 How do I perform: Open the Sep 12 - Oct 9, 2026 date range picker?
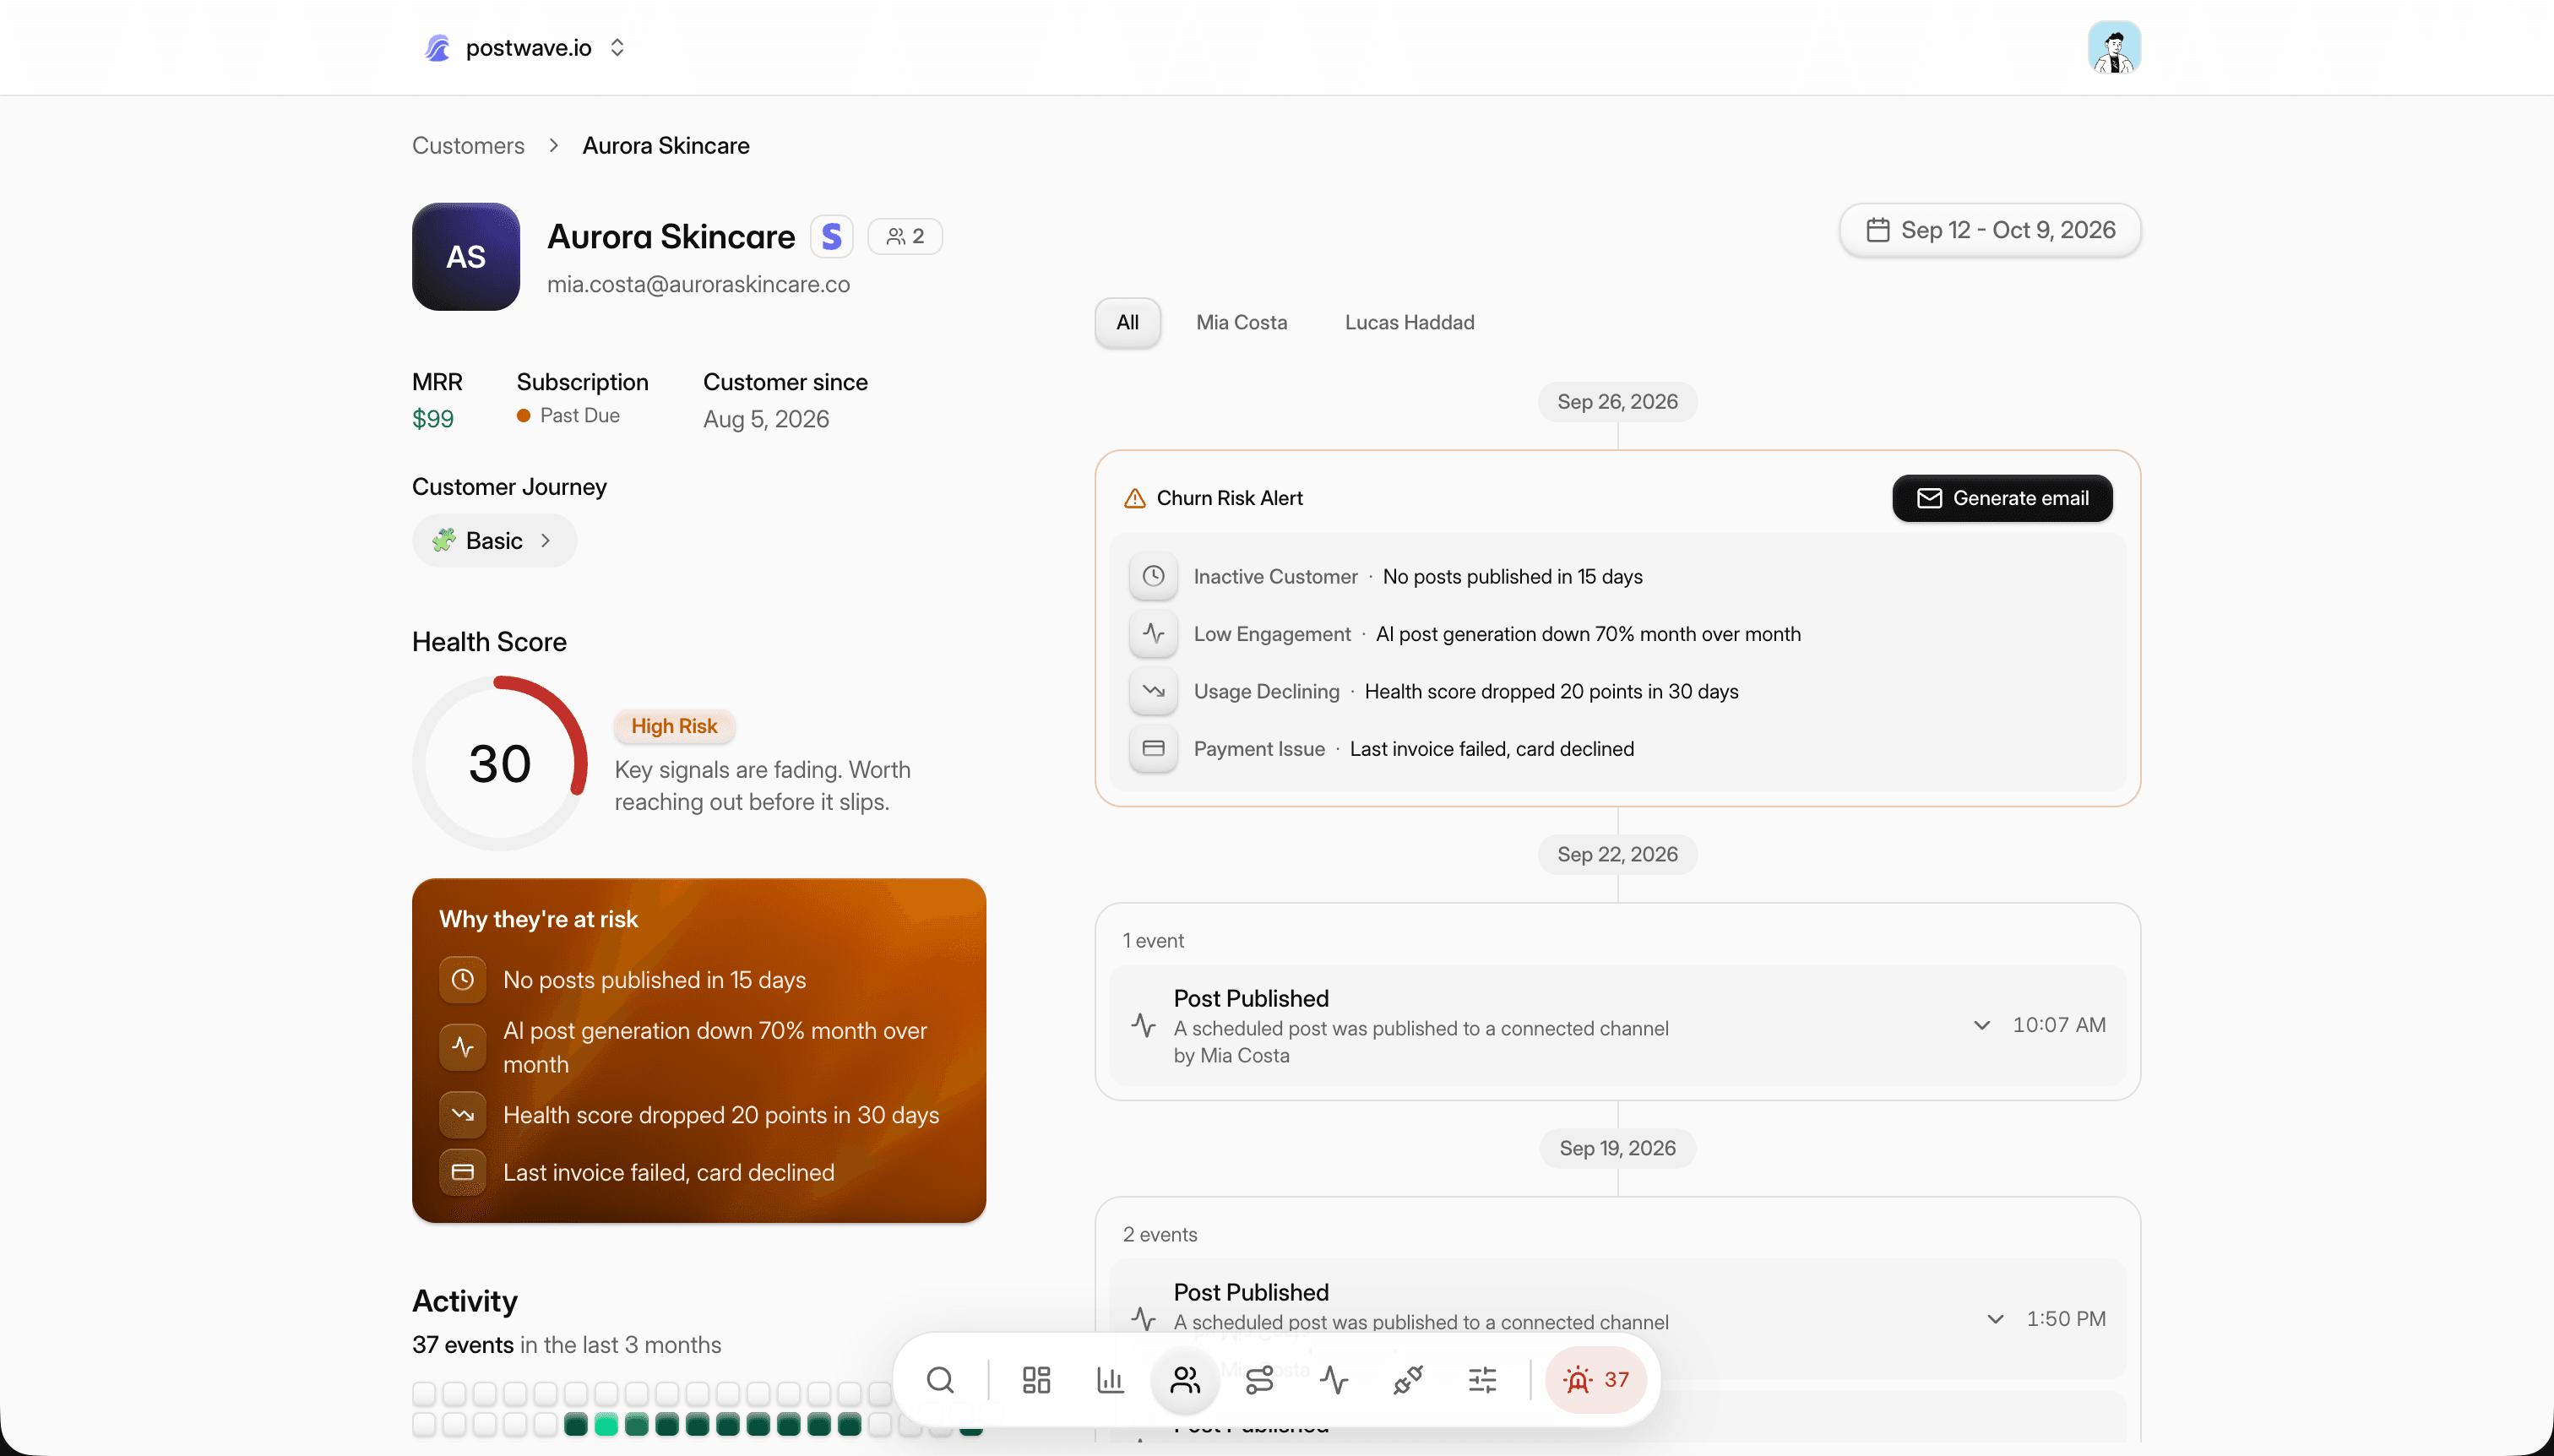coord(1990,230)
